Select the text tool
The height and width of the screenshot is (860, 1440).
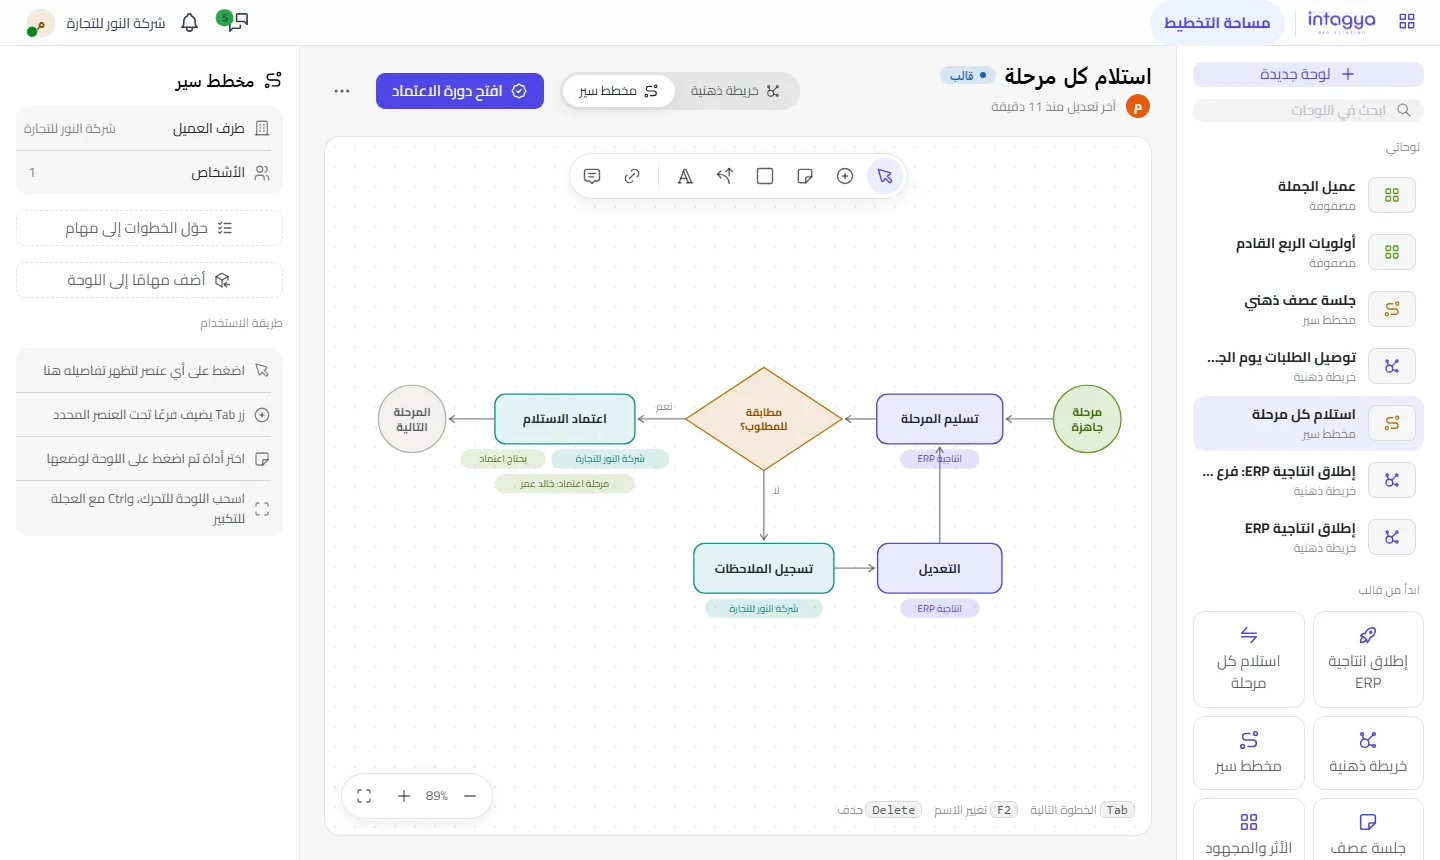pos(685,176)
